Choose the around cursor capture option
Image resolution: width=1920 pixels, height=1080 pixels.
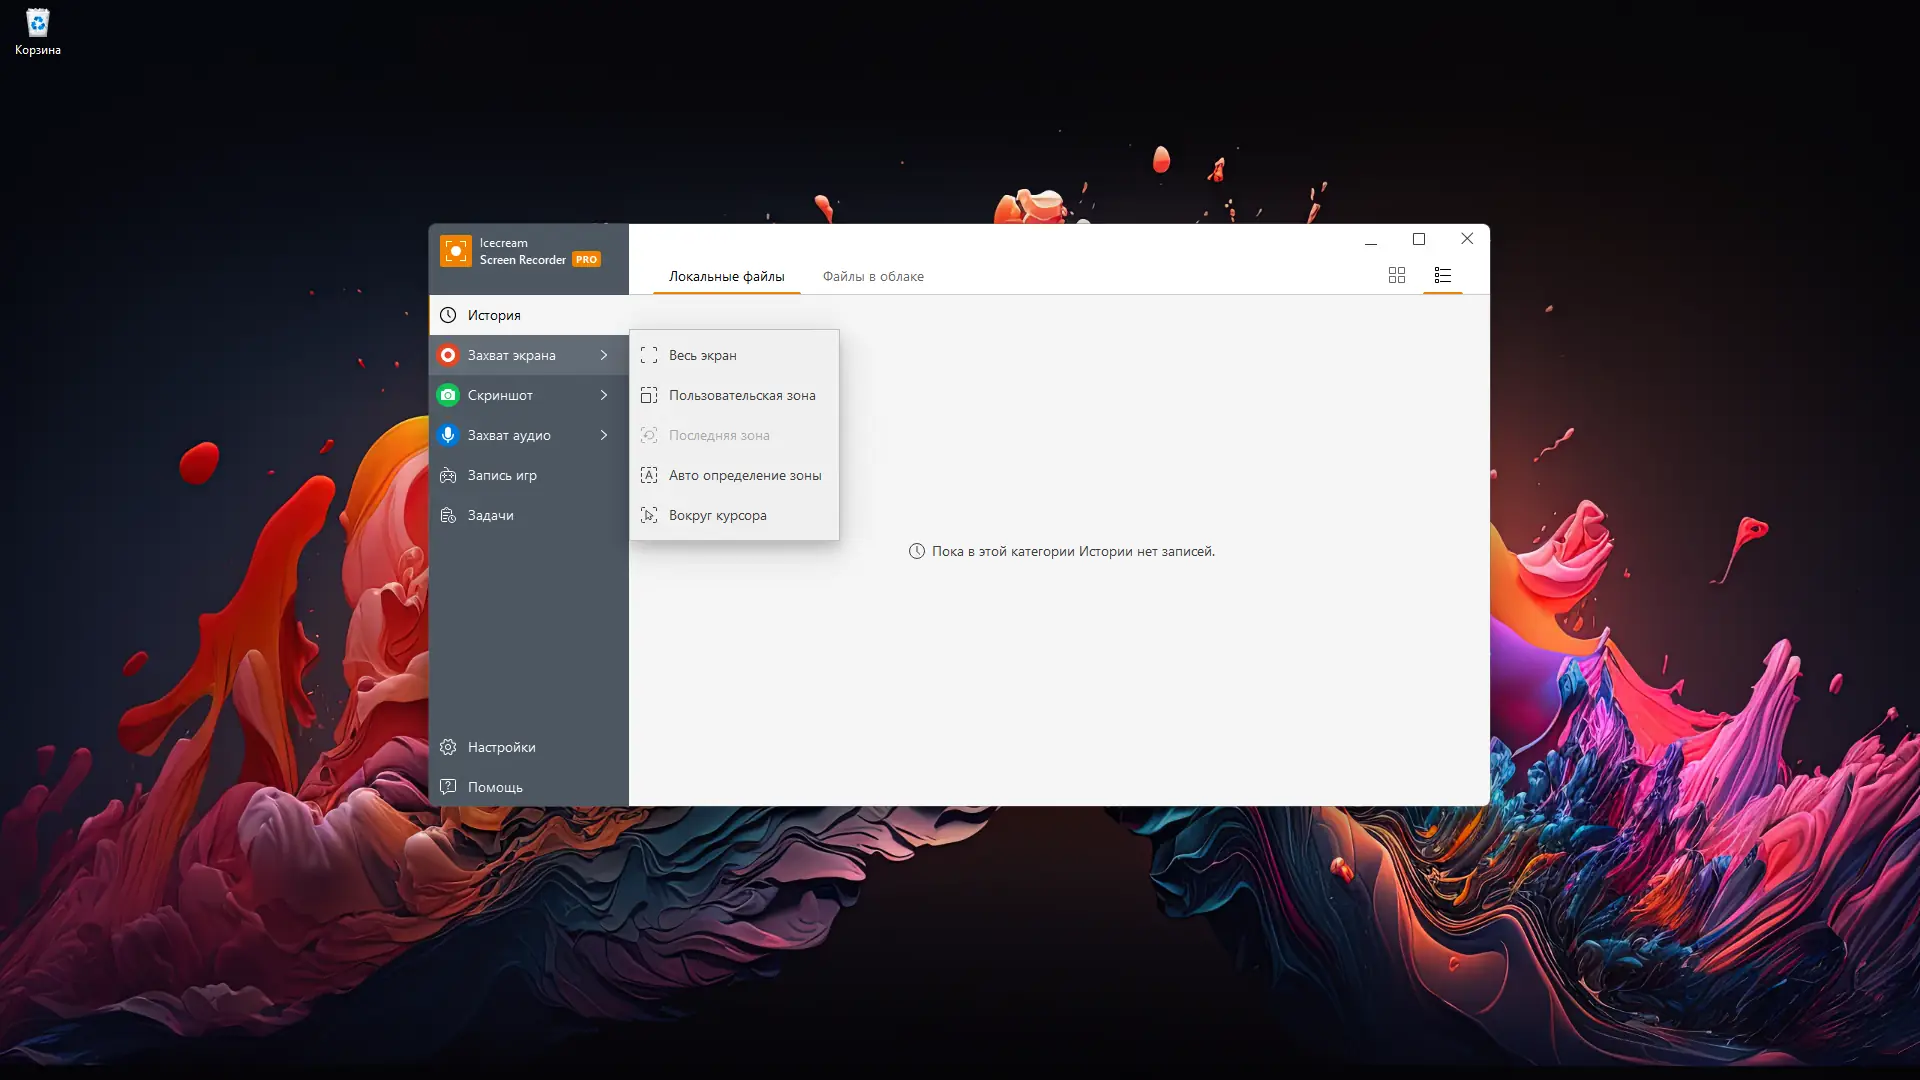[717, 515]
